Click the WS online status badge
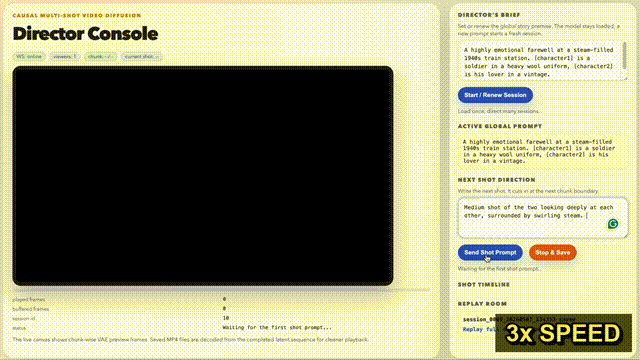Viewport: 640px width, 360px height. pos(29,57)
